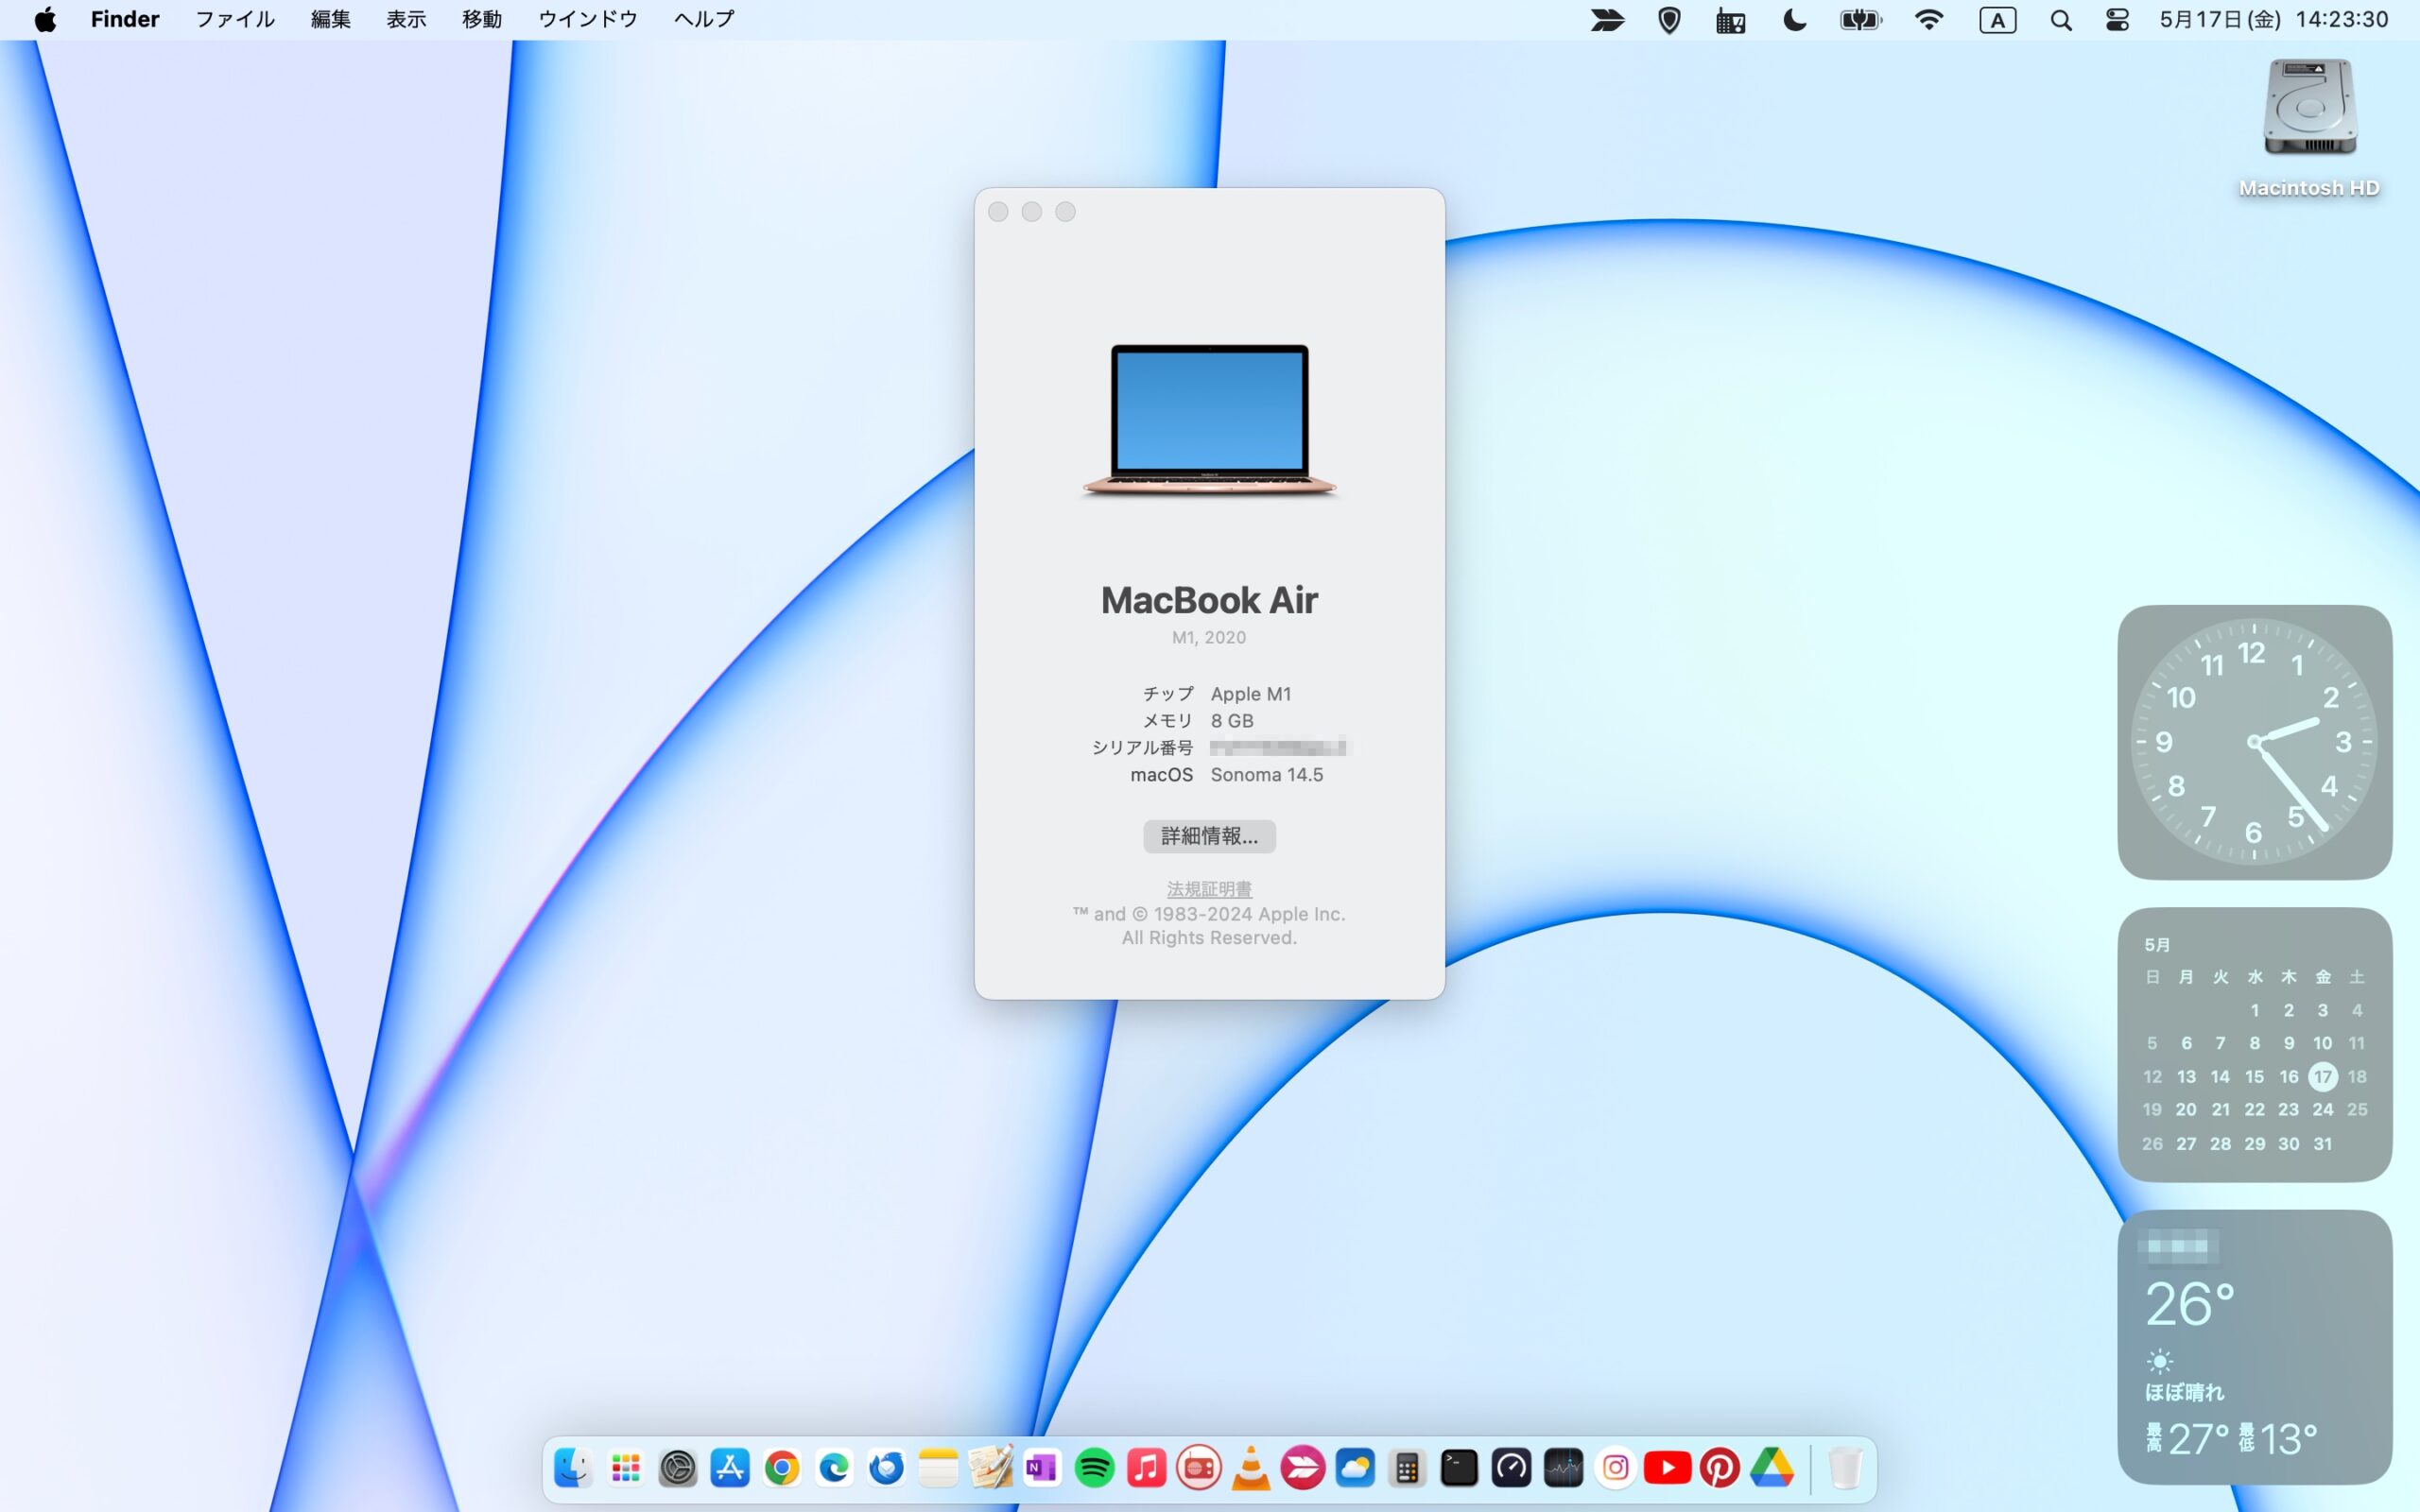Click the 詳細情報... button

(1209, 836)
